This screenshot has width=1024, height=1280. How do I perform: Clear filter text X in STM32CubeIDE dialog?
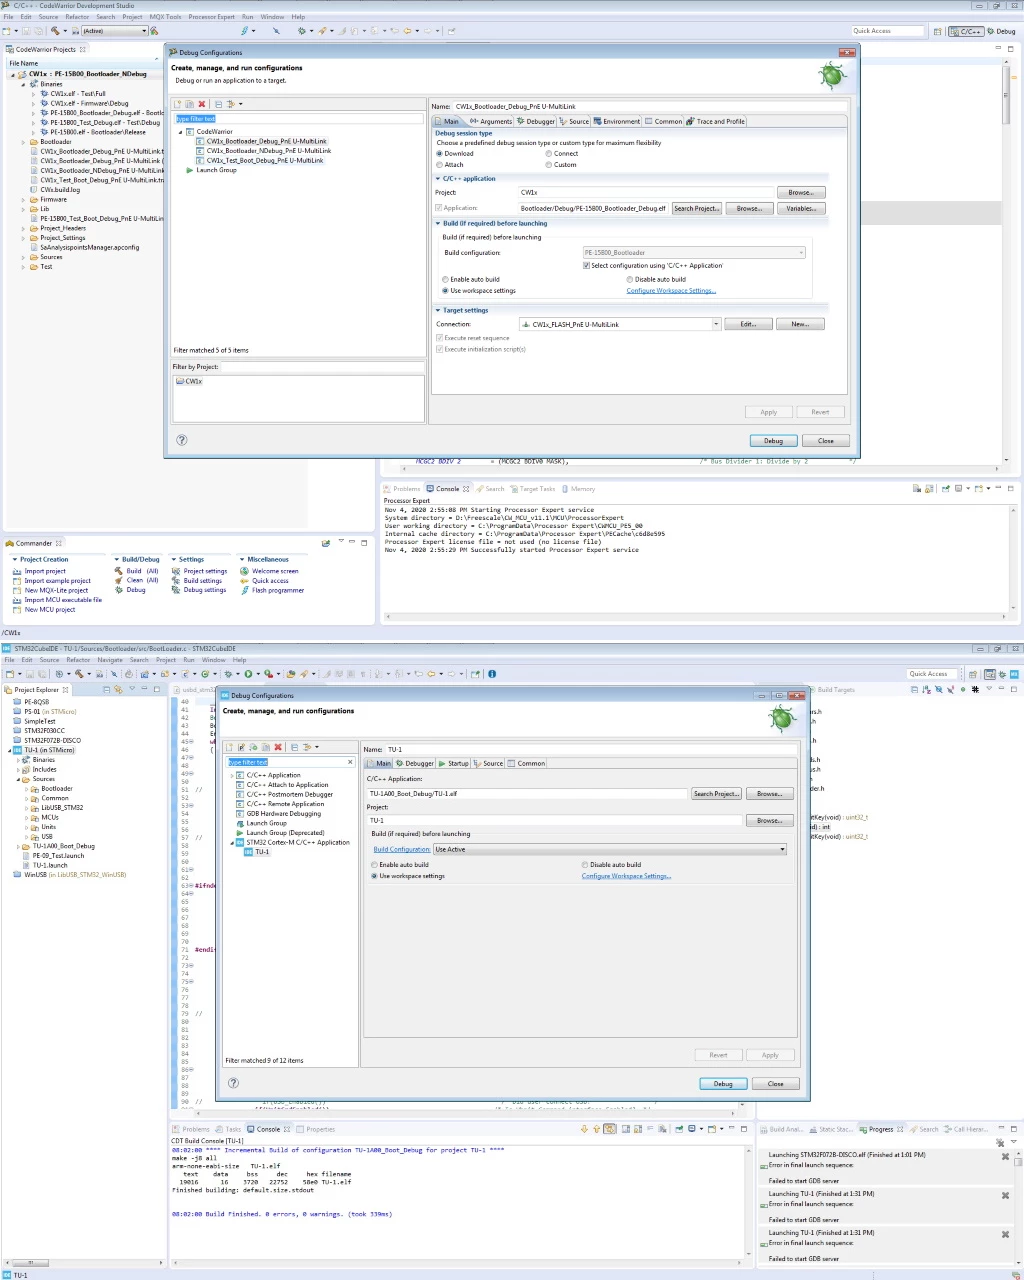(x=350, y=762)
